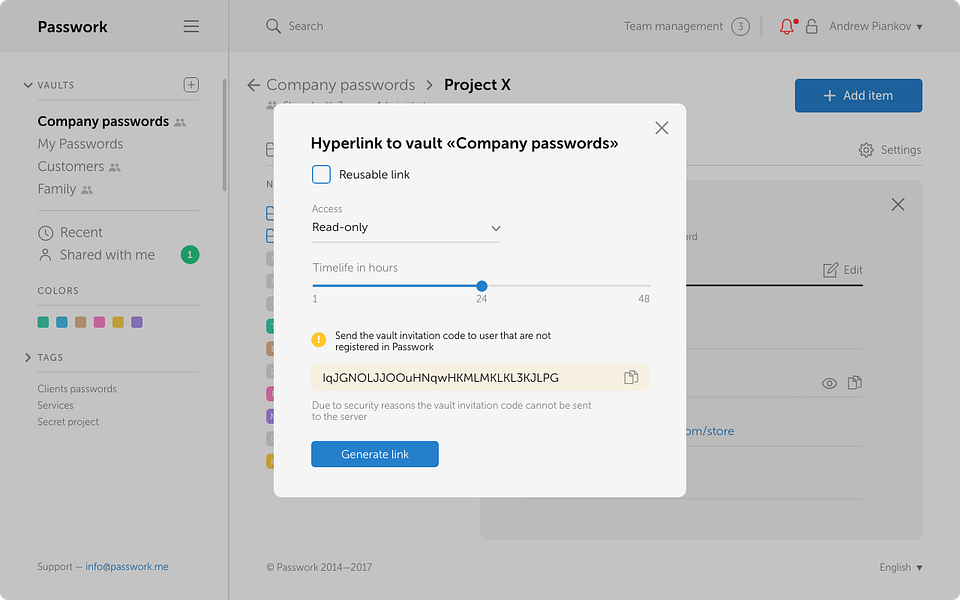Select the Family vault

[56, 189]
